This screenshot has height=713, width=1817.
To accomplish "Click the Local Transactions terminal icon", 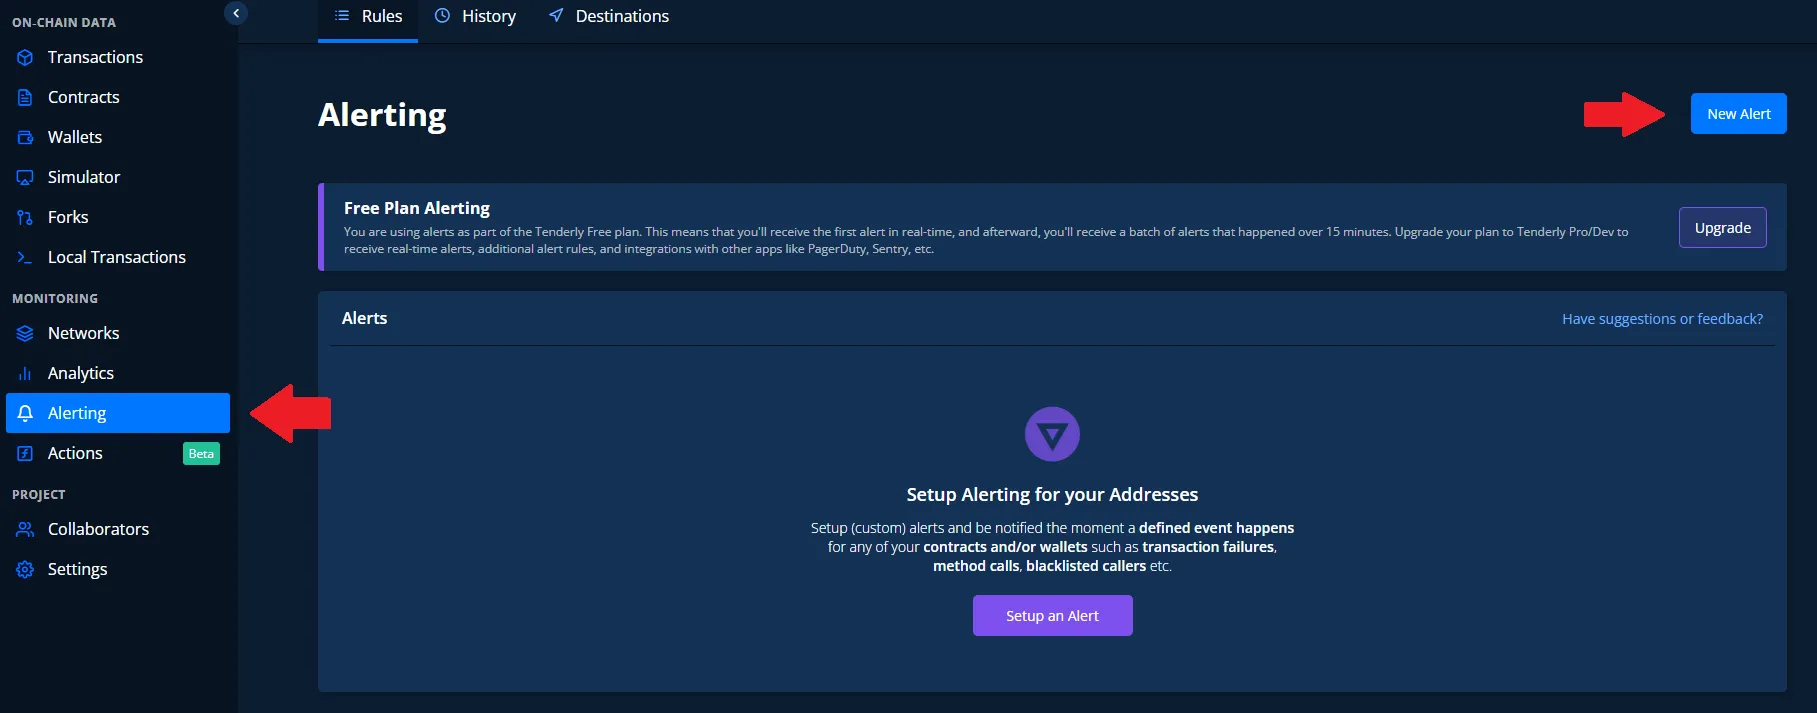I will 25,257.
